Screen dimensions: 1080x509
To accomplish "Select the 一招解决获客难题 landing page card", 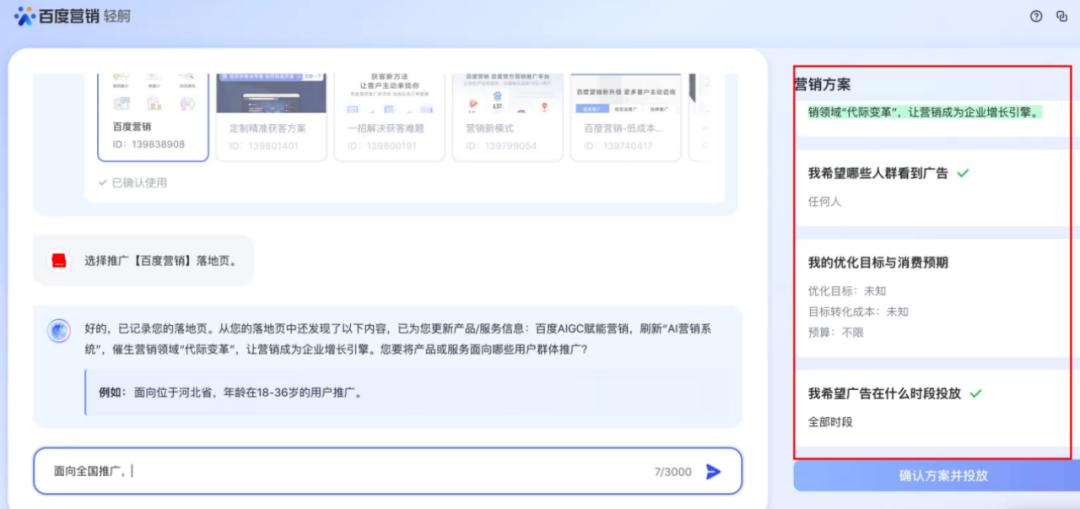I will [x=390, y=116].
